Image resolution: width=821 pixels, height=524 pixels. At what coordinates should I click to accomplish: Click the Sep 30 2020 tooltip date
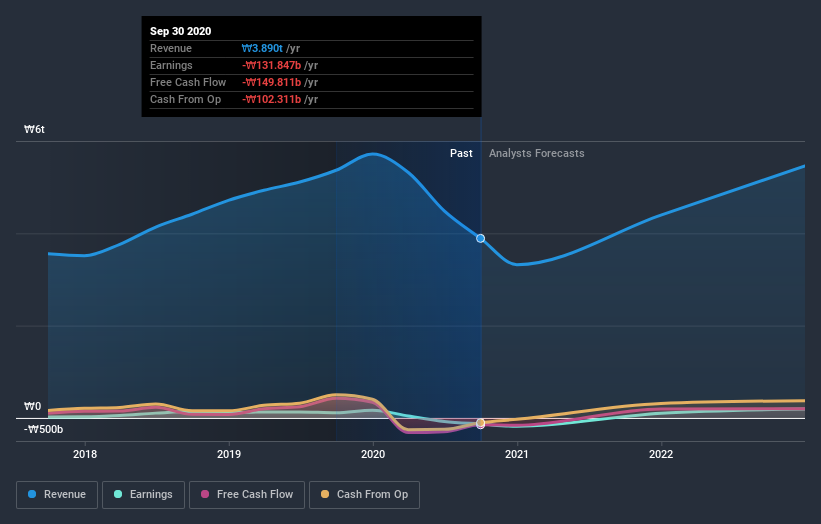[181, 31]
